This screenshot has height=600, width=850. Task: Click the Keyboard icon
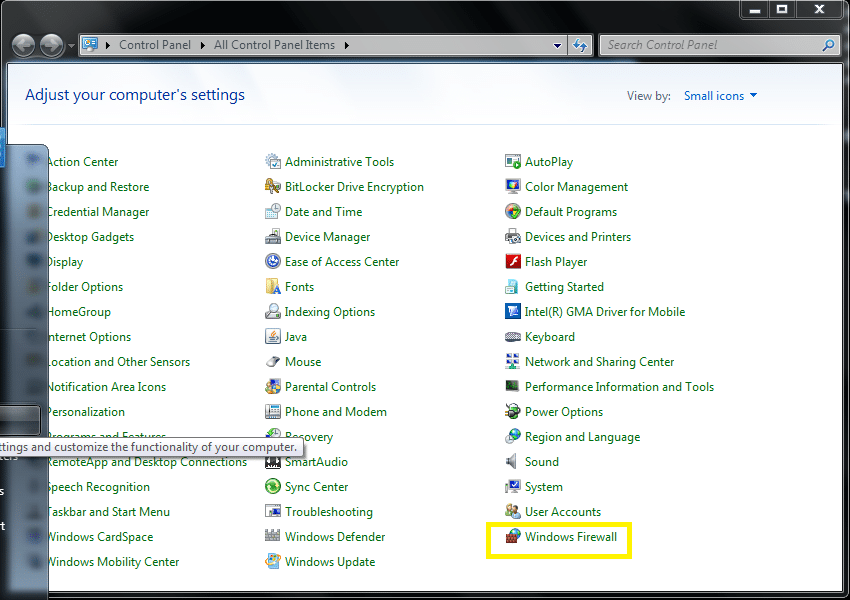point(513,336)
